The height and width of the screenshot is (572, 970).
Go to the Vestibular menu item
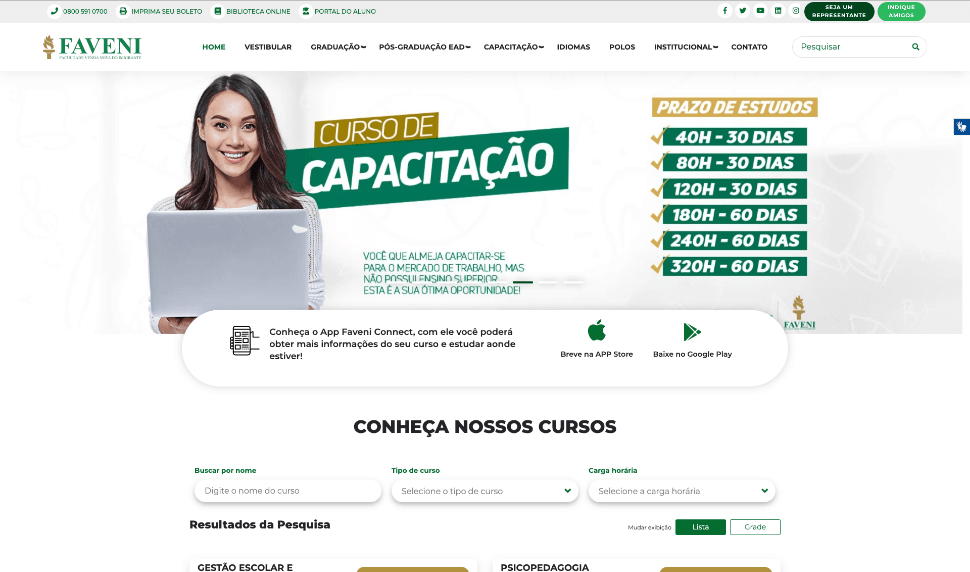click(x=268, y=47)
